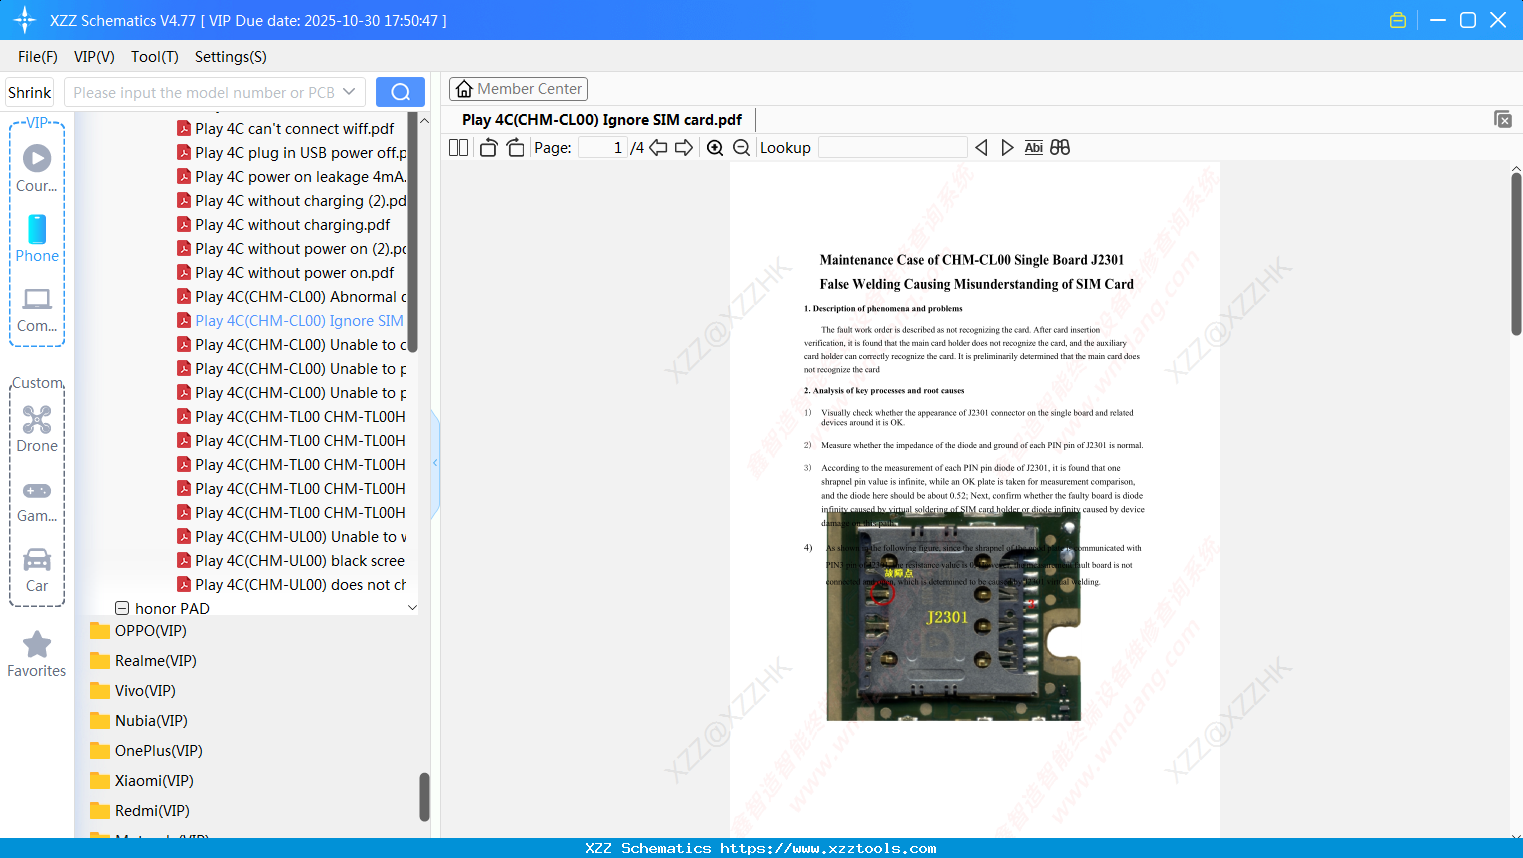This screenshot has height=858, width=1523.
Task: Jump to next lookup result
Action: (1007, 148)
